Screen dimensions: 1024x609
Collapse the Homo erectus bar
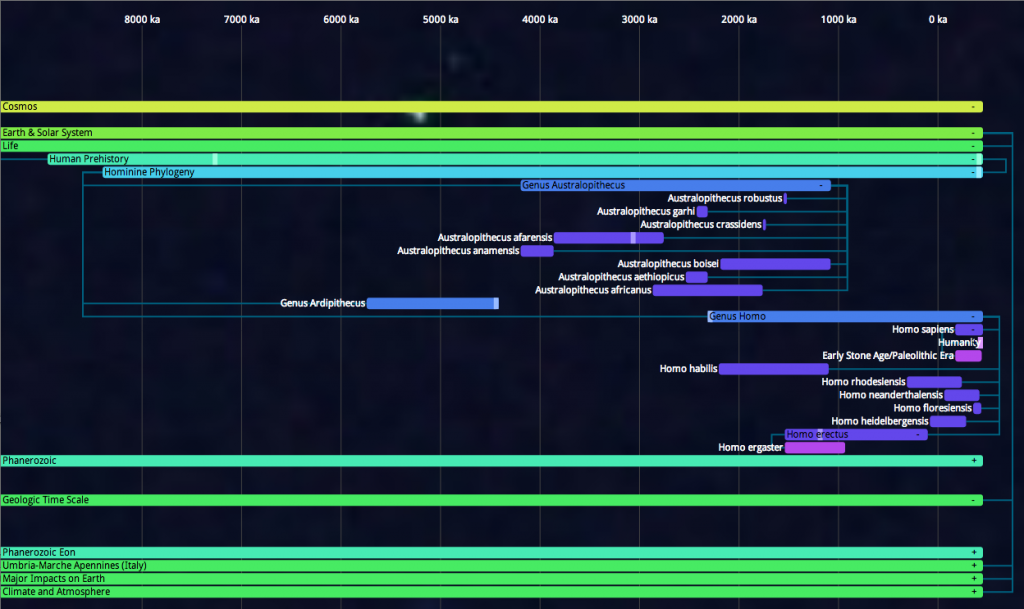click(918, 434)
